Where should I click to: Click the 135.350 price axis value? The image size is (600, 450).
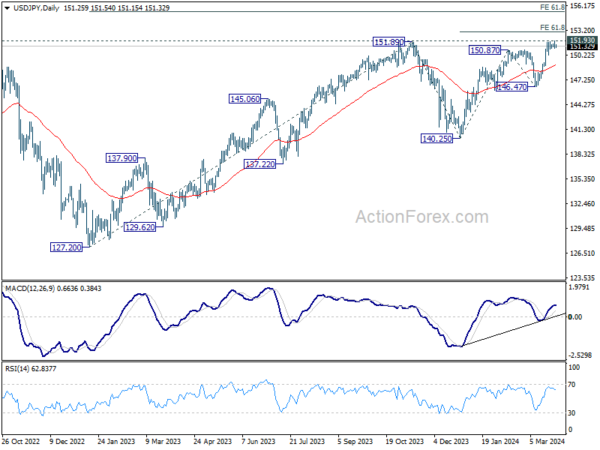tap(582, 179)
